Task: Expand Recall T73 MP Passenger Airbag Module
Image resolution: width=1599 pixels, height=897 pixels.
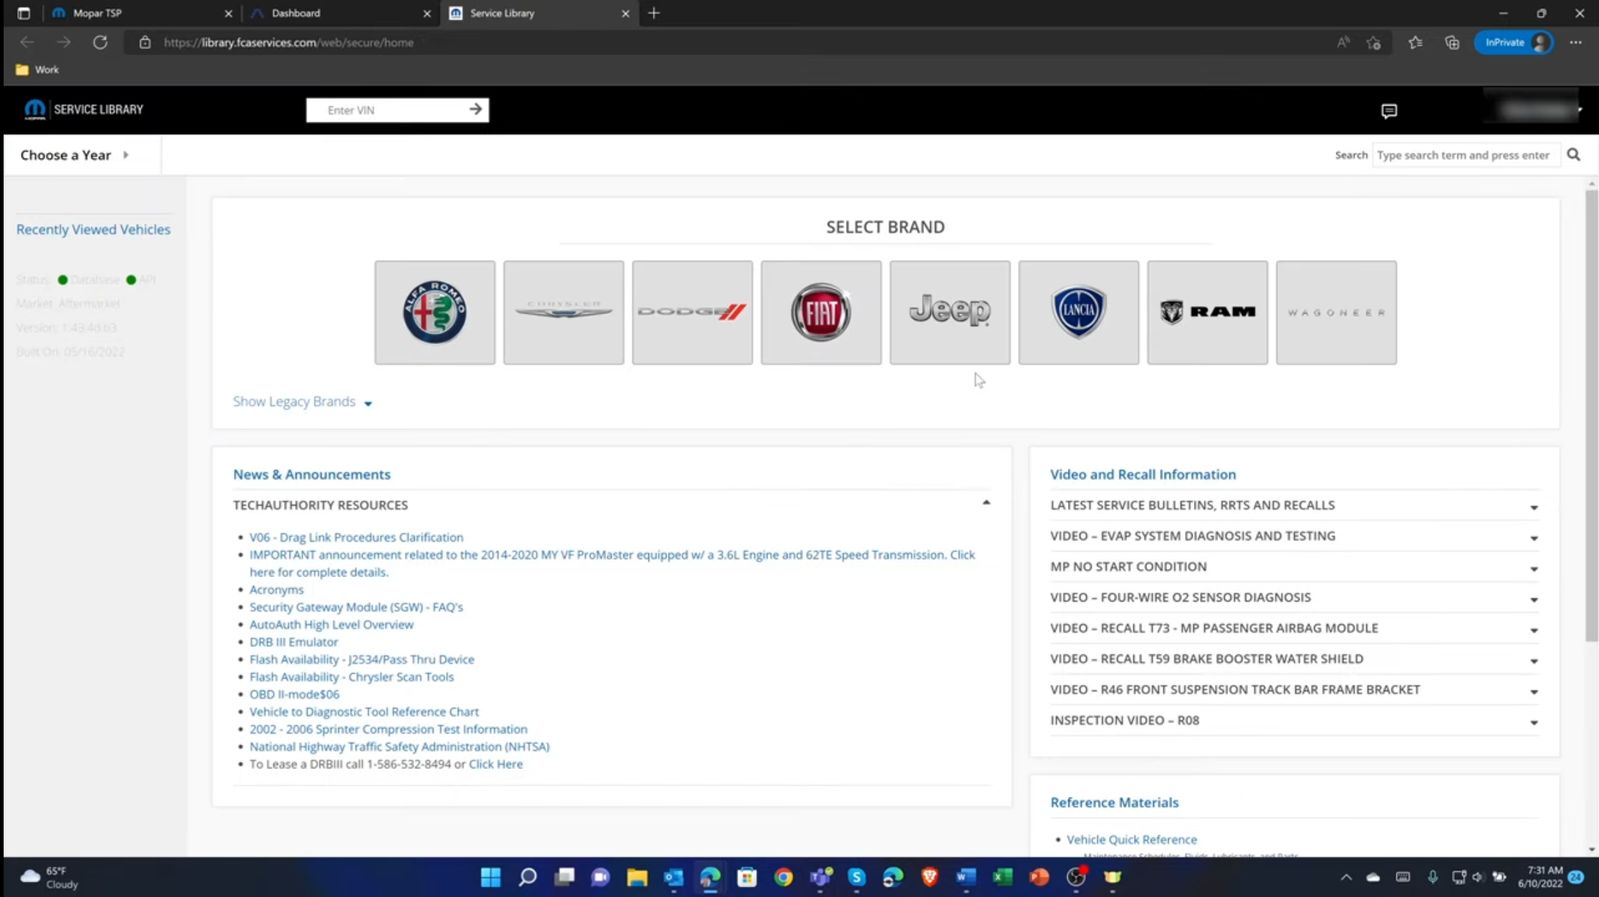Action: (x=1294, y=629)
